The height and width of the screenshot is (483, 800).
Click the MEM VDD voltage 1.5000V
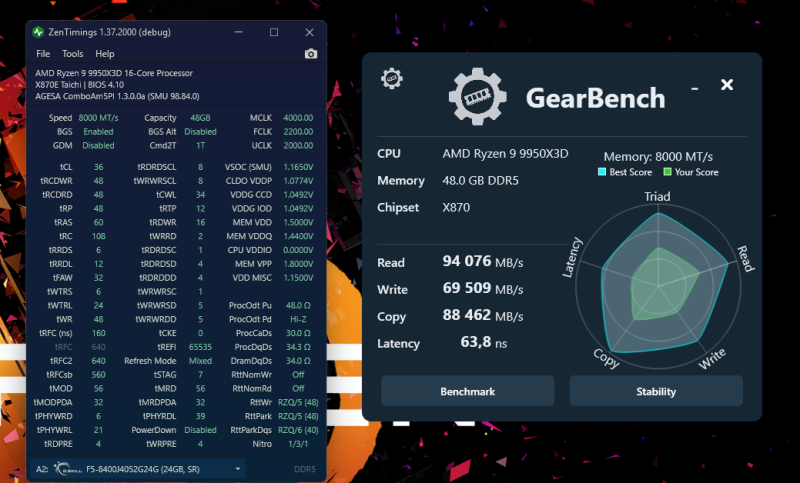coord(298,222)
